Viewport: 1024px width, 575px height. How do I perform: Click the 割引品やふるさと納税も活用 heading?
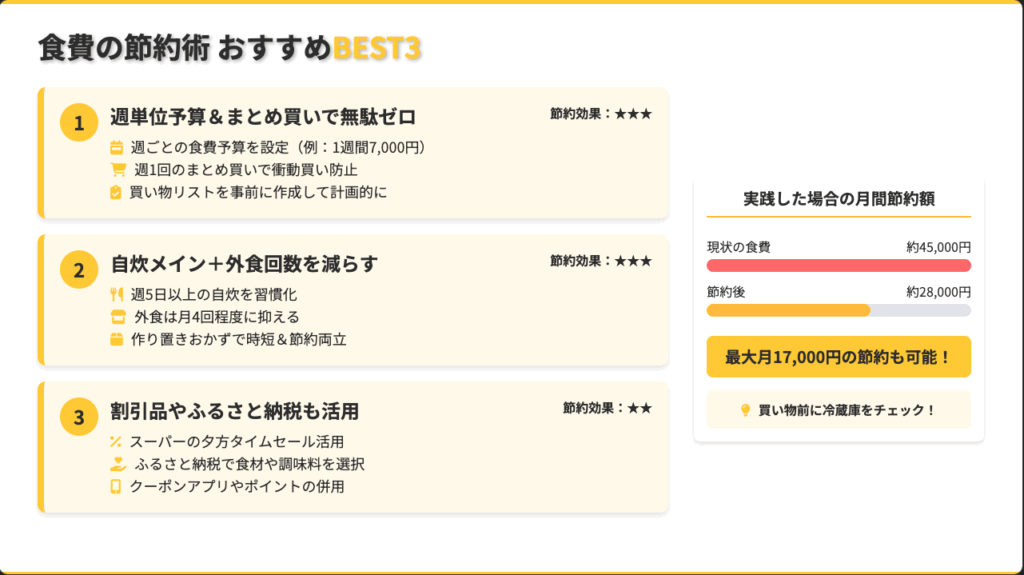point(235,411)
